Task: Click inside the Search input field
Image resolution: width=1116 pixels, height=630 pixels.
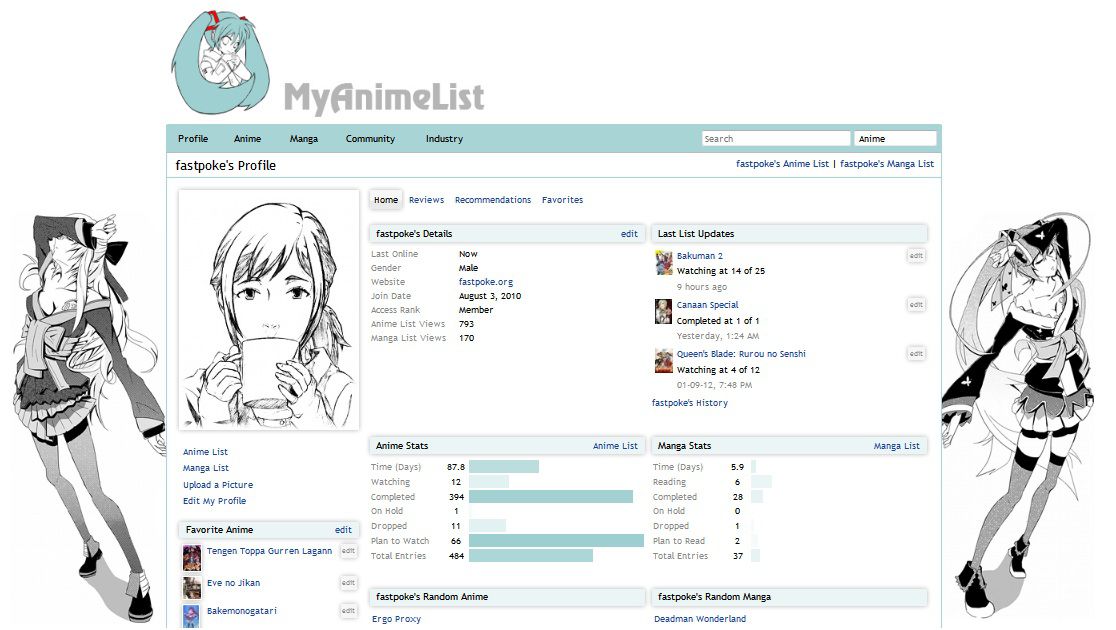Action: 775,138
